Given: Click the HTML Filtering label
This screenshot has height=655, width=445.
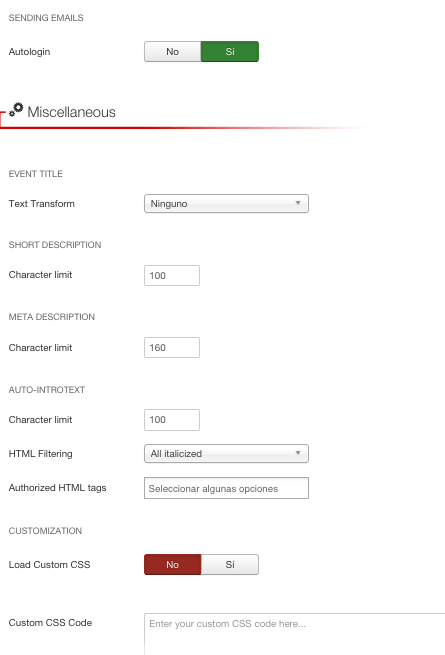Looking at the screenshot, I should point(41,454).
